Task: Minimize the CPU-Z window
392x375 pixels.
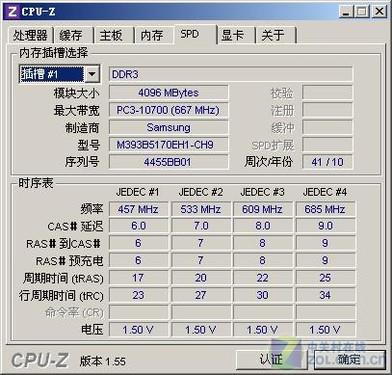Action: coord(346,12)
